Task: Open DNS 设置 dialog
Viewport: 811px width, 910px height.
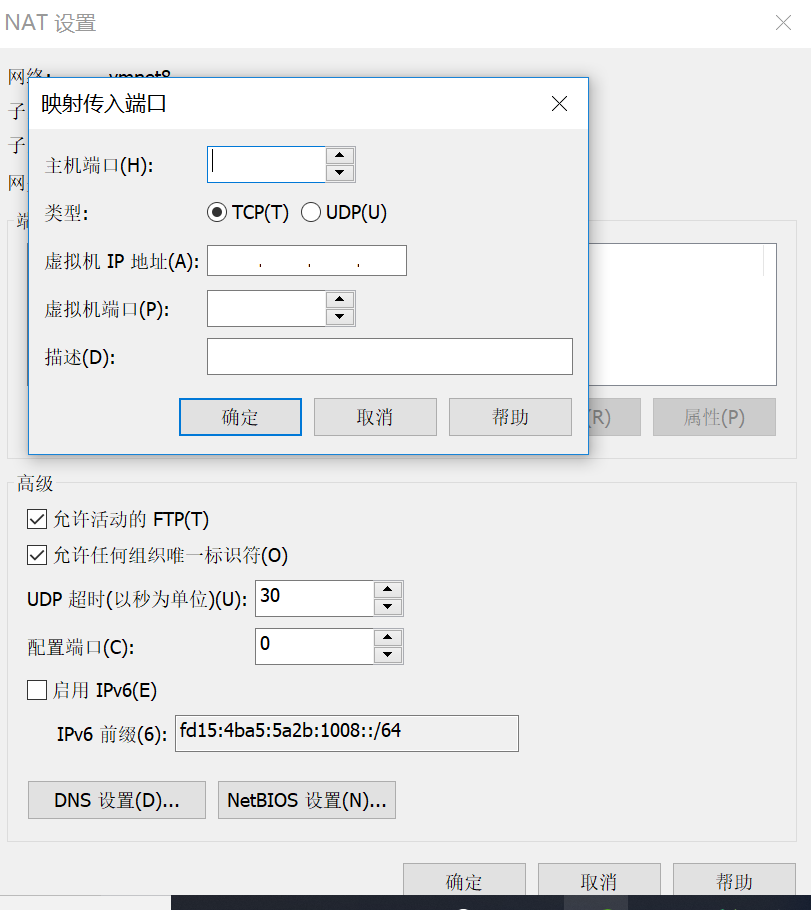Action: 117,800
